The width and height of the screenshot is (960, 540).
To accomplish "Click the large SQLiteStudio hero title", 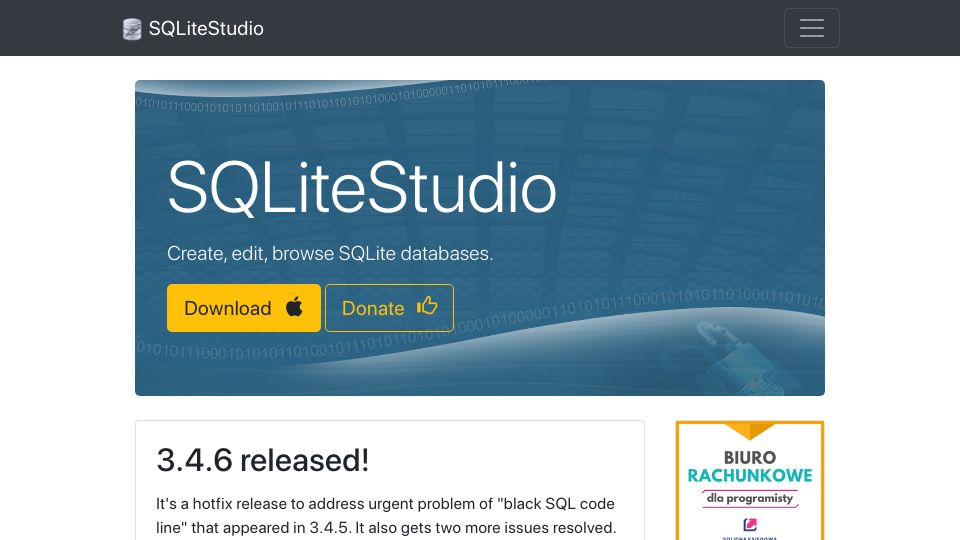I will point(362,187).
